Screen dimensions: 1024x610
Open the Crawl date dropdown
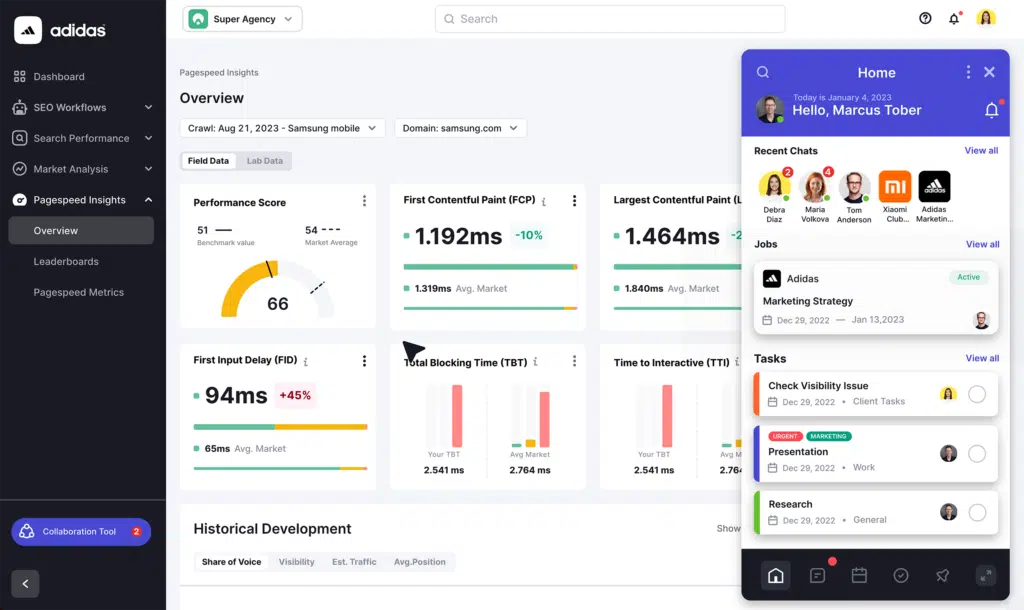click(282, 128)
